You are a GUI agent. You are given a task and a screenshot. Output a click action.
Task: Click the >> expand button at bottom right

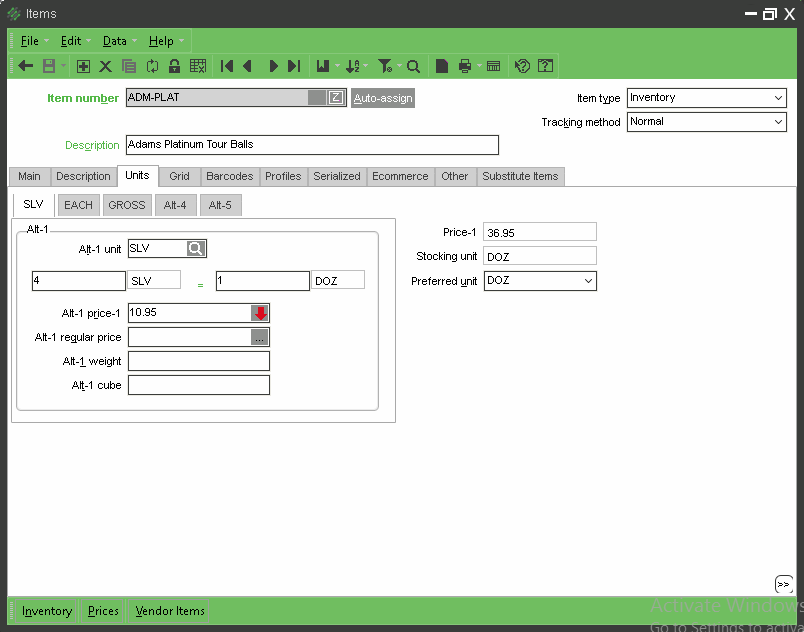click(x=783, y=584)
